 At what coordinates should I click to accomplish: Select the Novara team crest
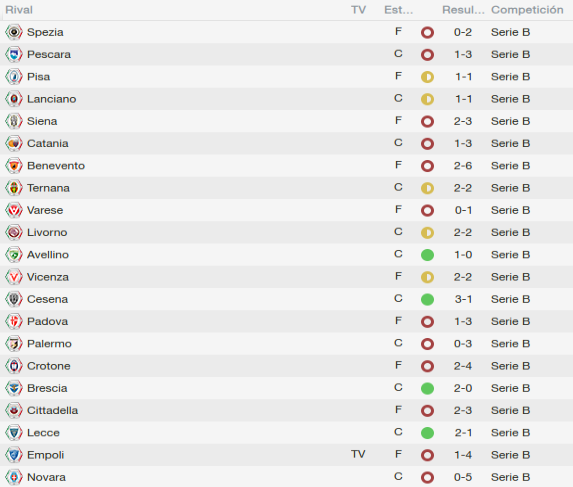(14, 477)
